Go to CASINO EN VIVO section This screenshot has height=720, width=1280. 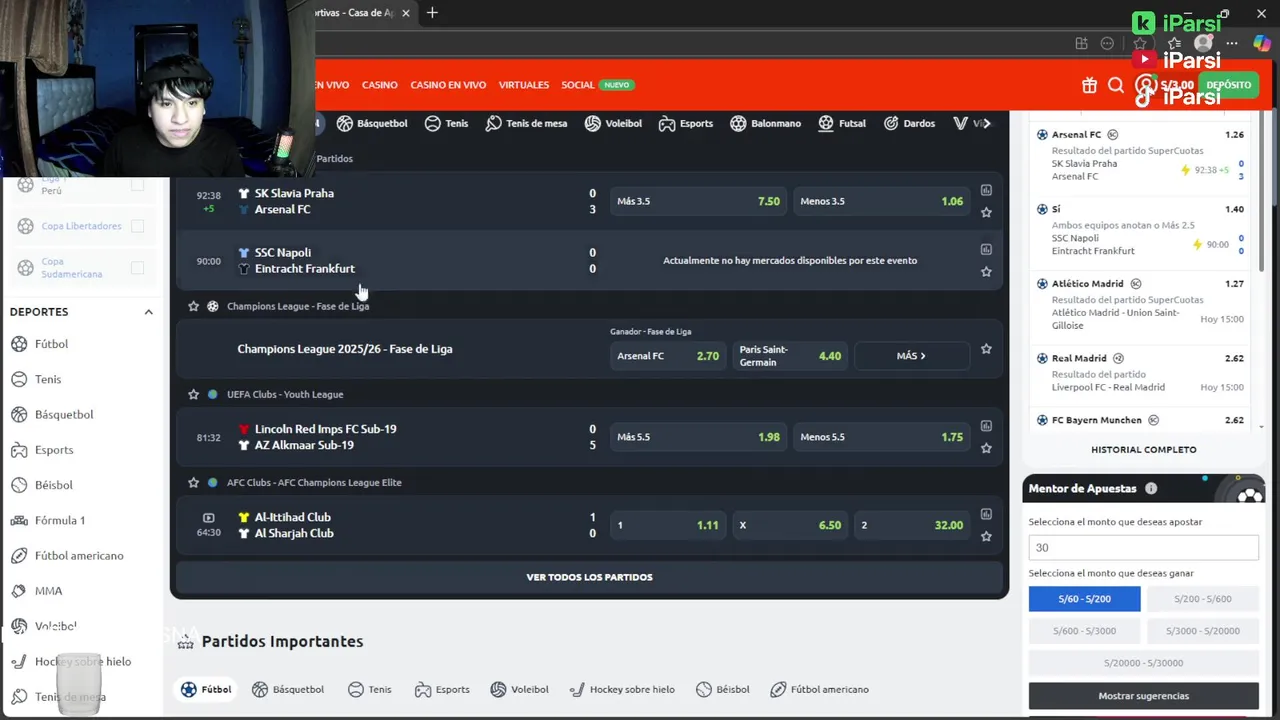tap(448, 85)
